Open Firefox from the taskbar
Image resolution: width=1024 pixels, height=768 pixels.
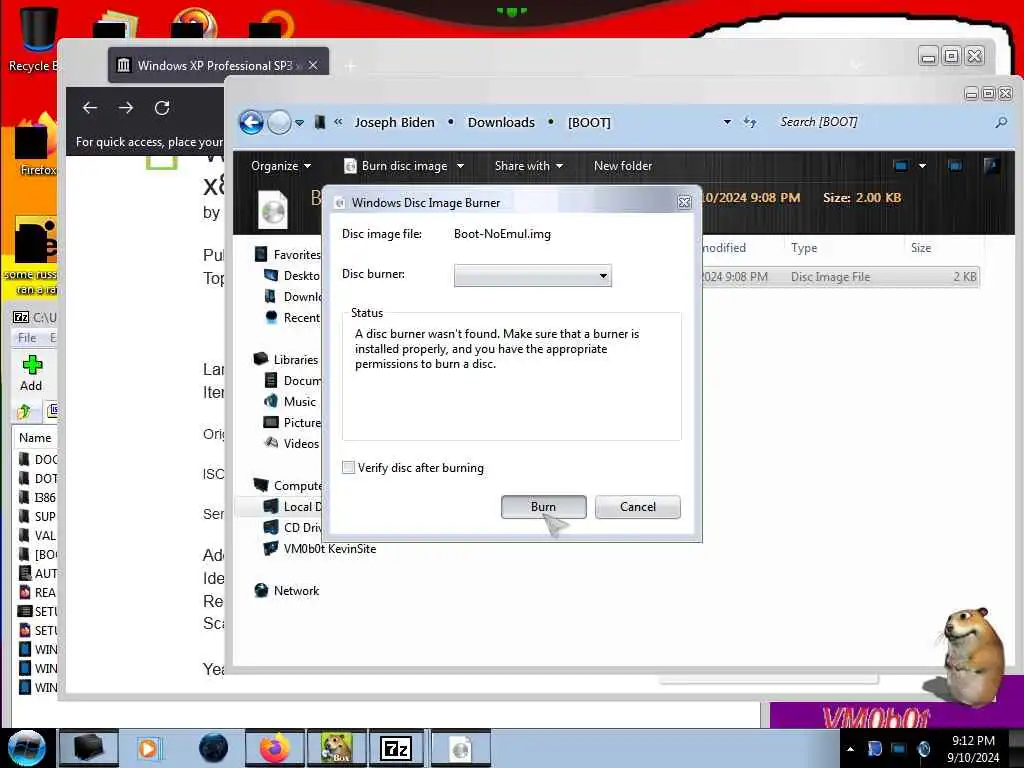[x=275, y=748]
